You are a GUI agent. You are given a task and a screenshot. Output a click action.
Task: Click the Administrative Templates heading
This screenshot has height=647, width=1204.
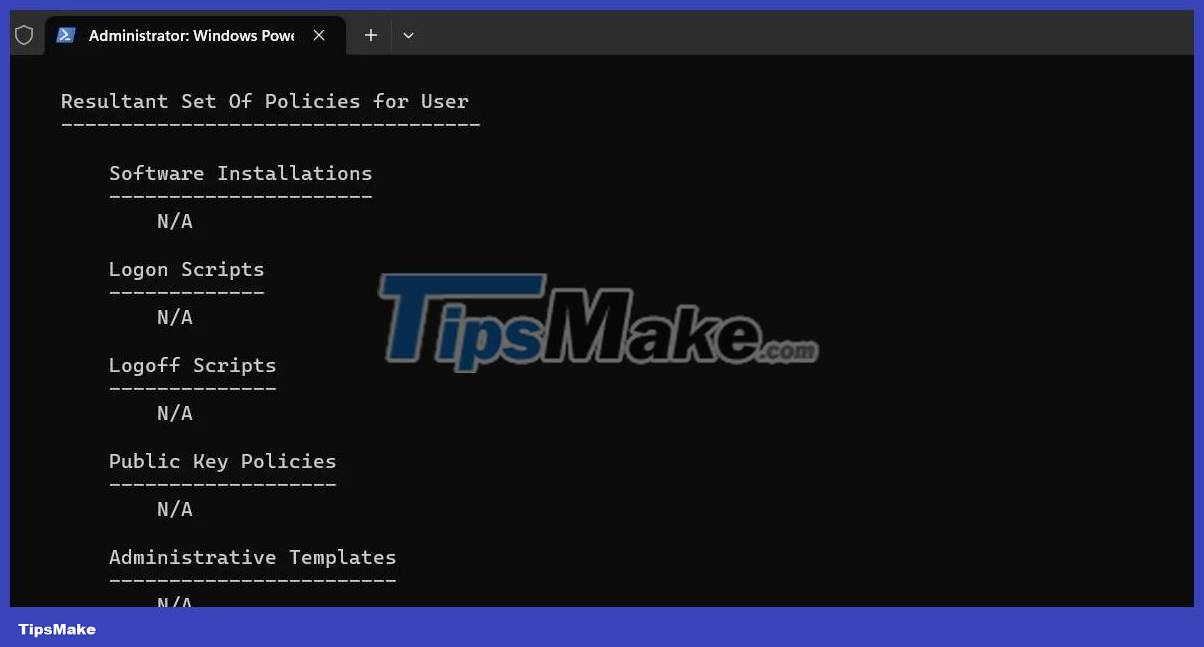[252, 557]
